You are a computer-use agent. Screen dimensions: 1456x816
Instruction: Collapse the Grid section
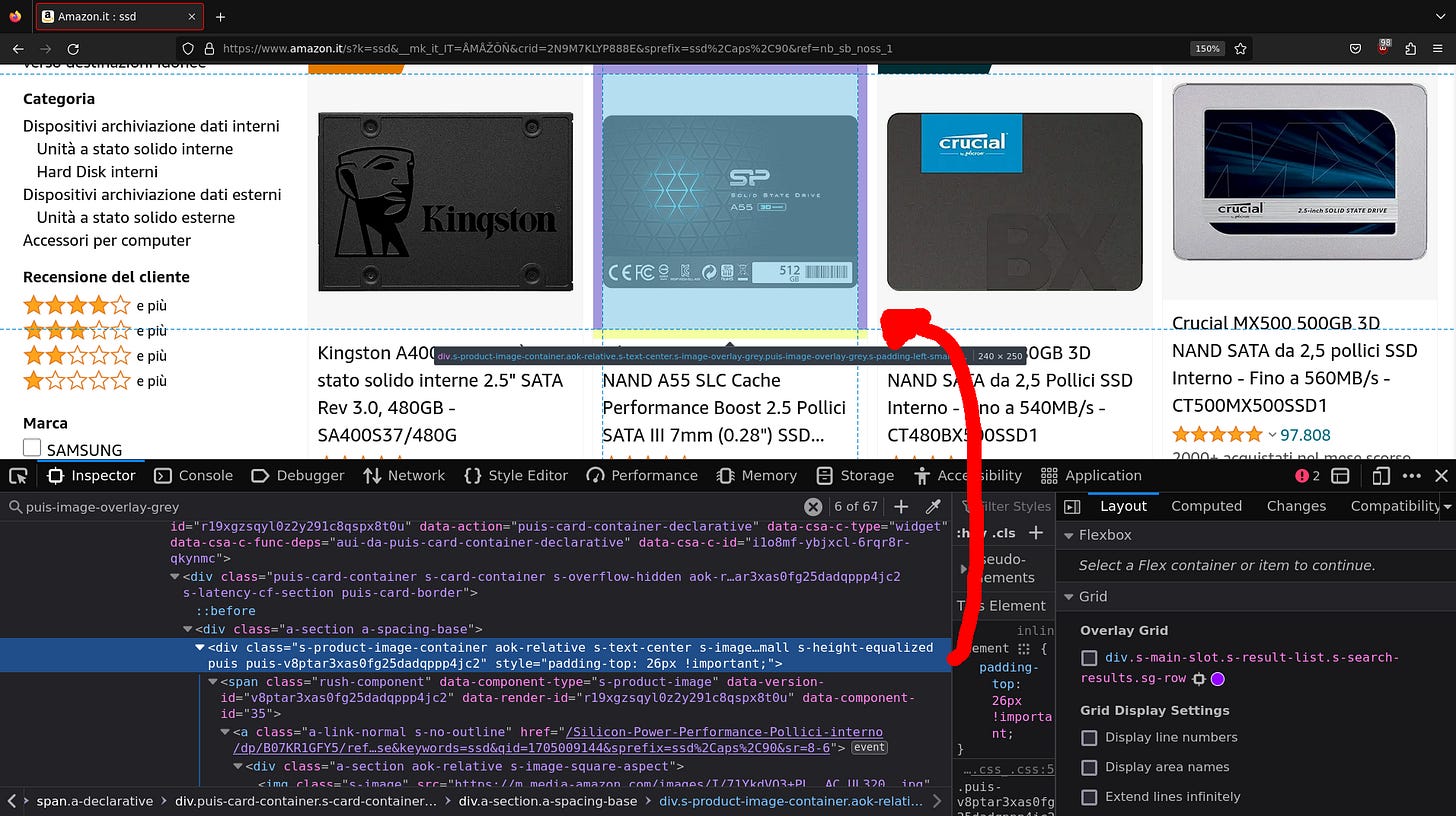tap(1072, 596)
